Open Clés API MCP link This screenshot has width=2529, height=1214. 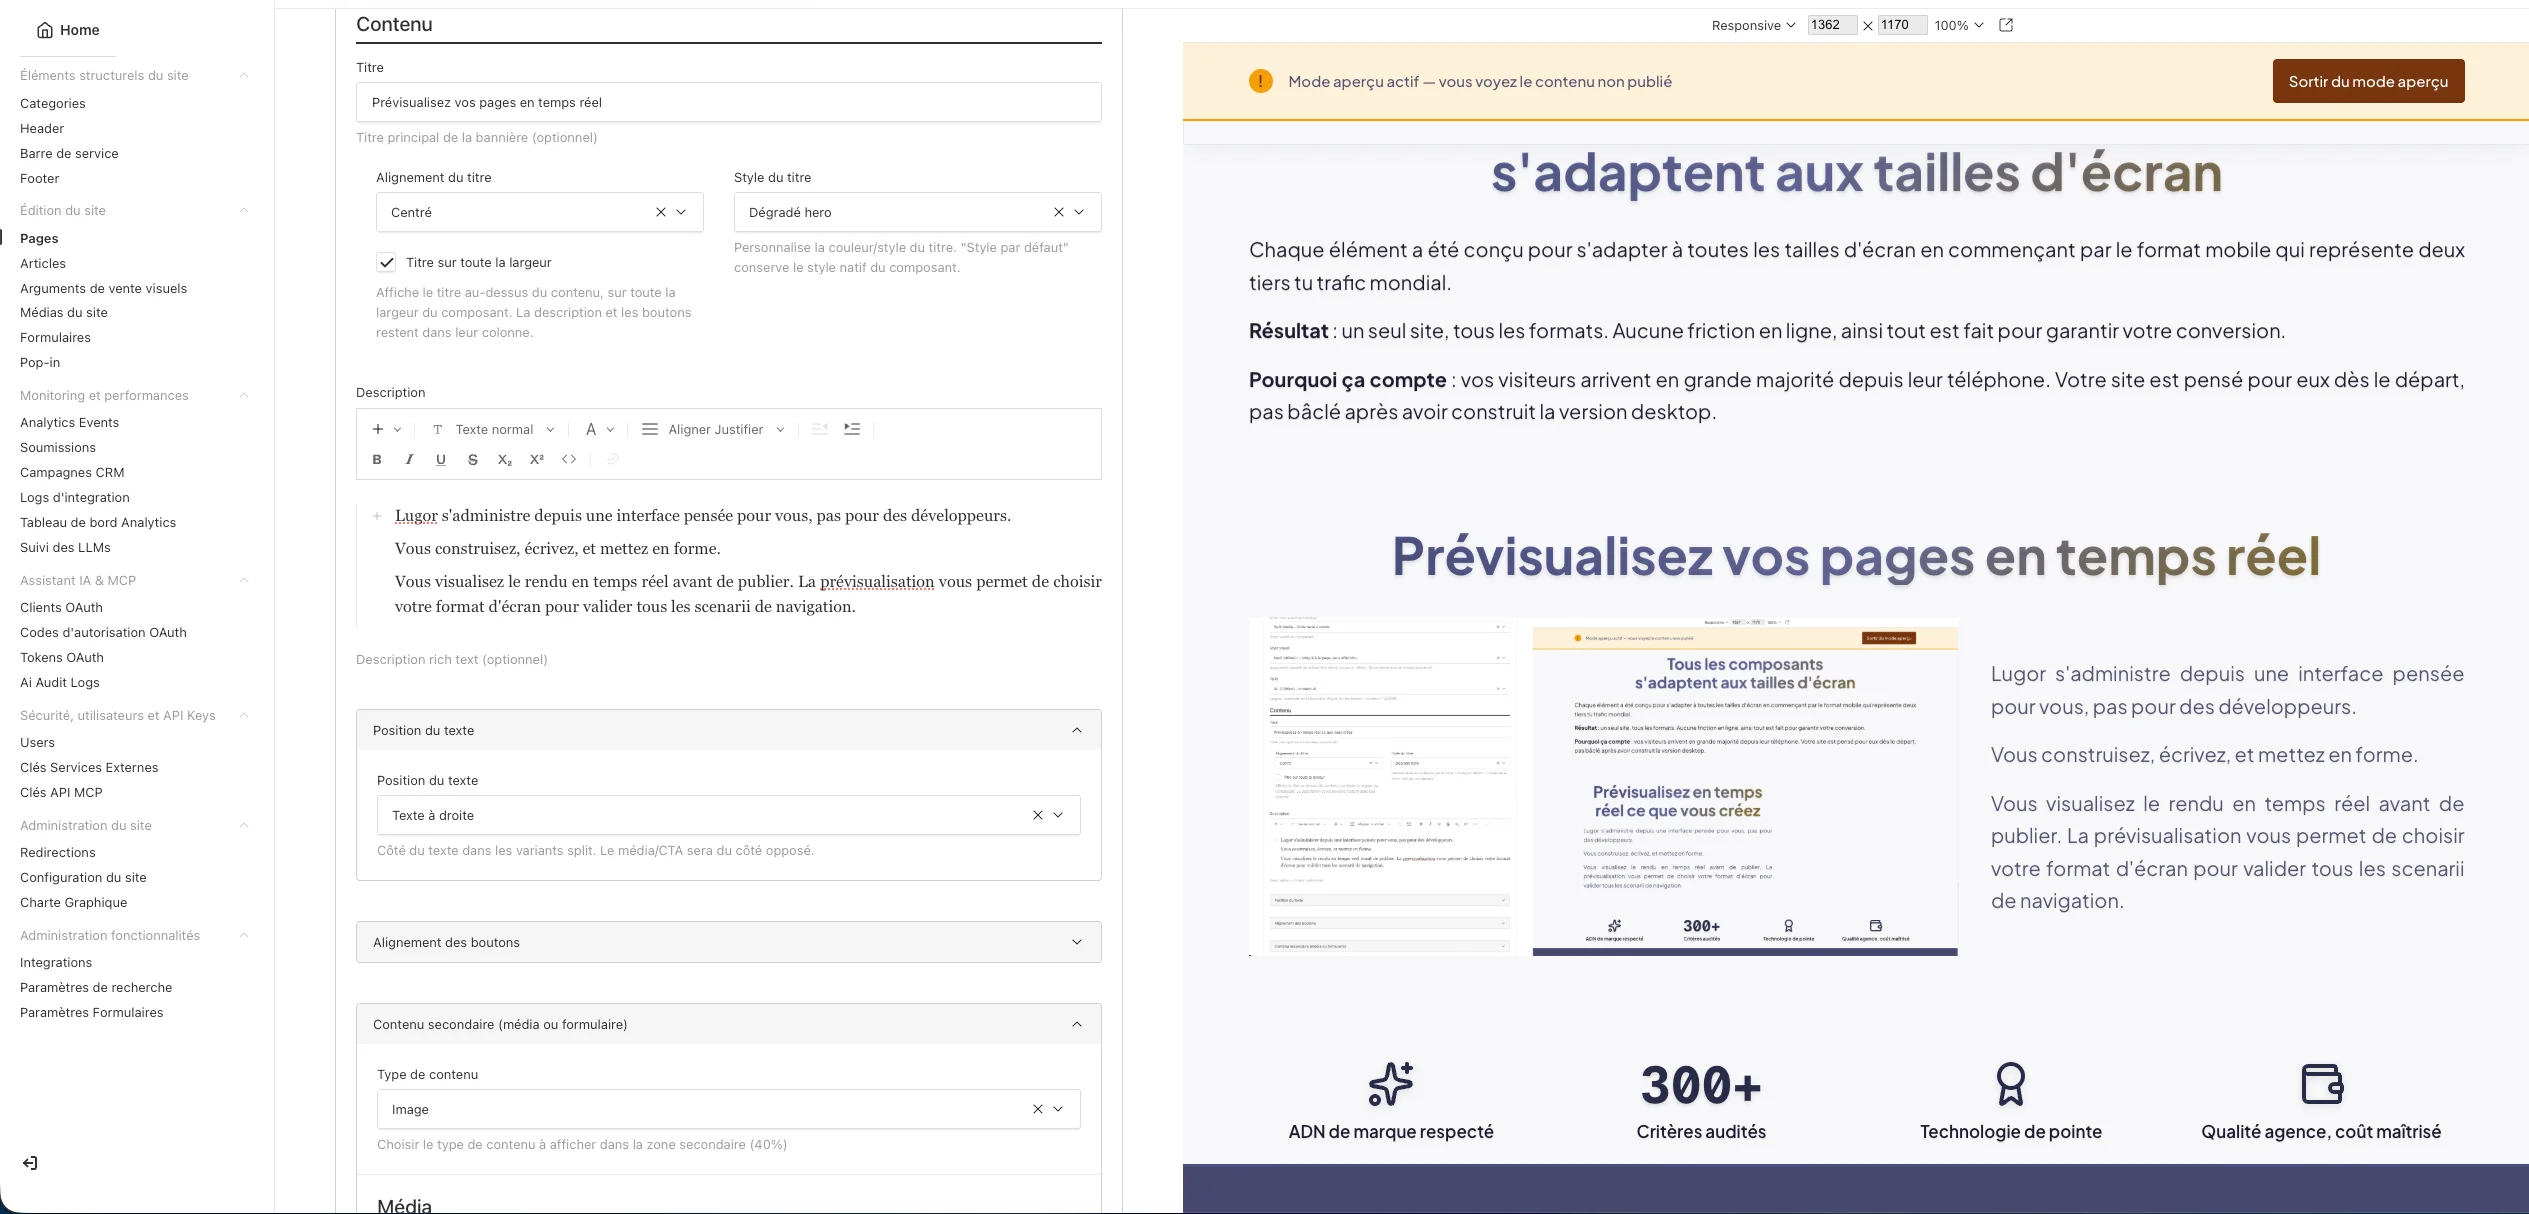coord(61,792)
